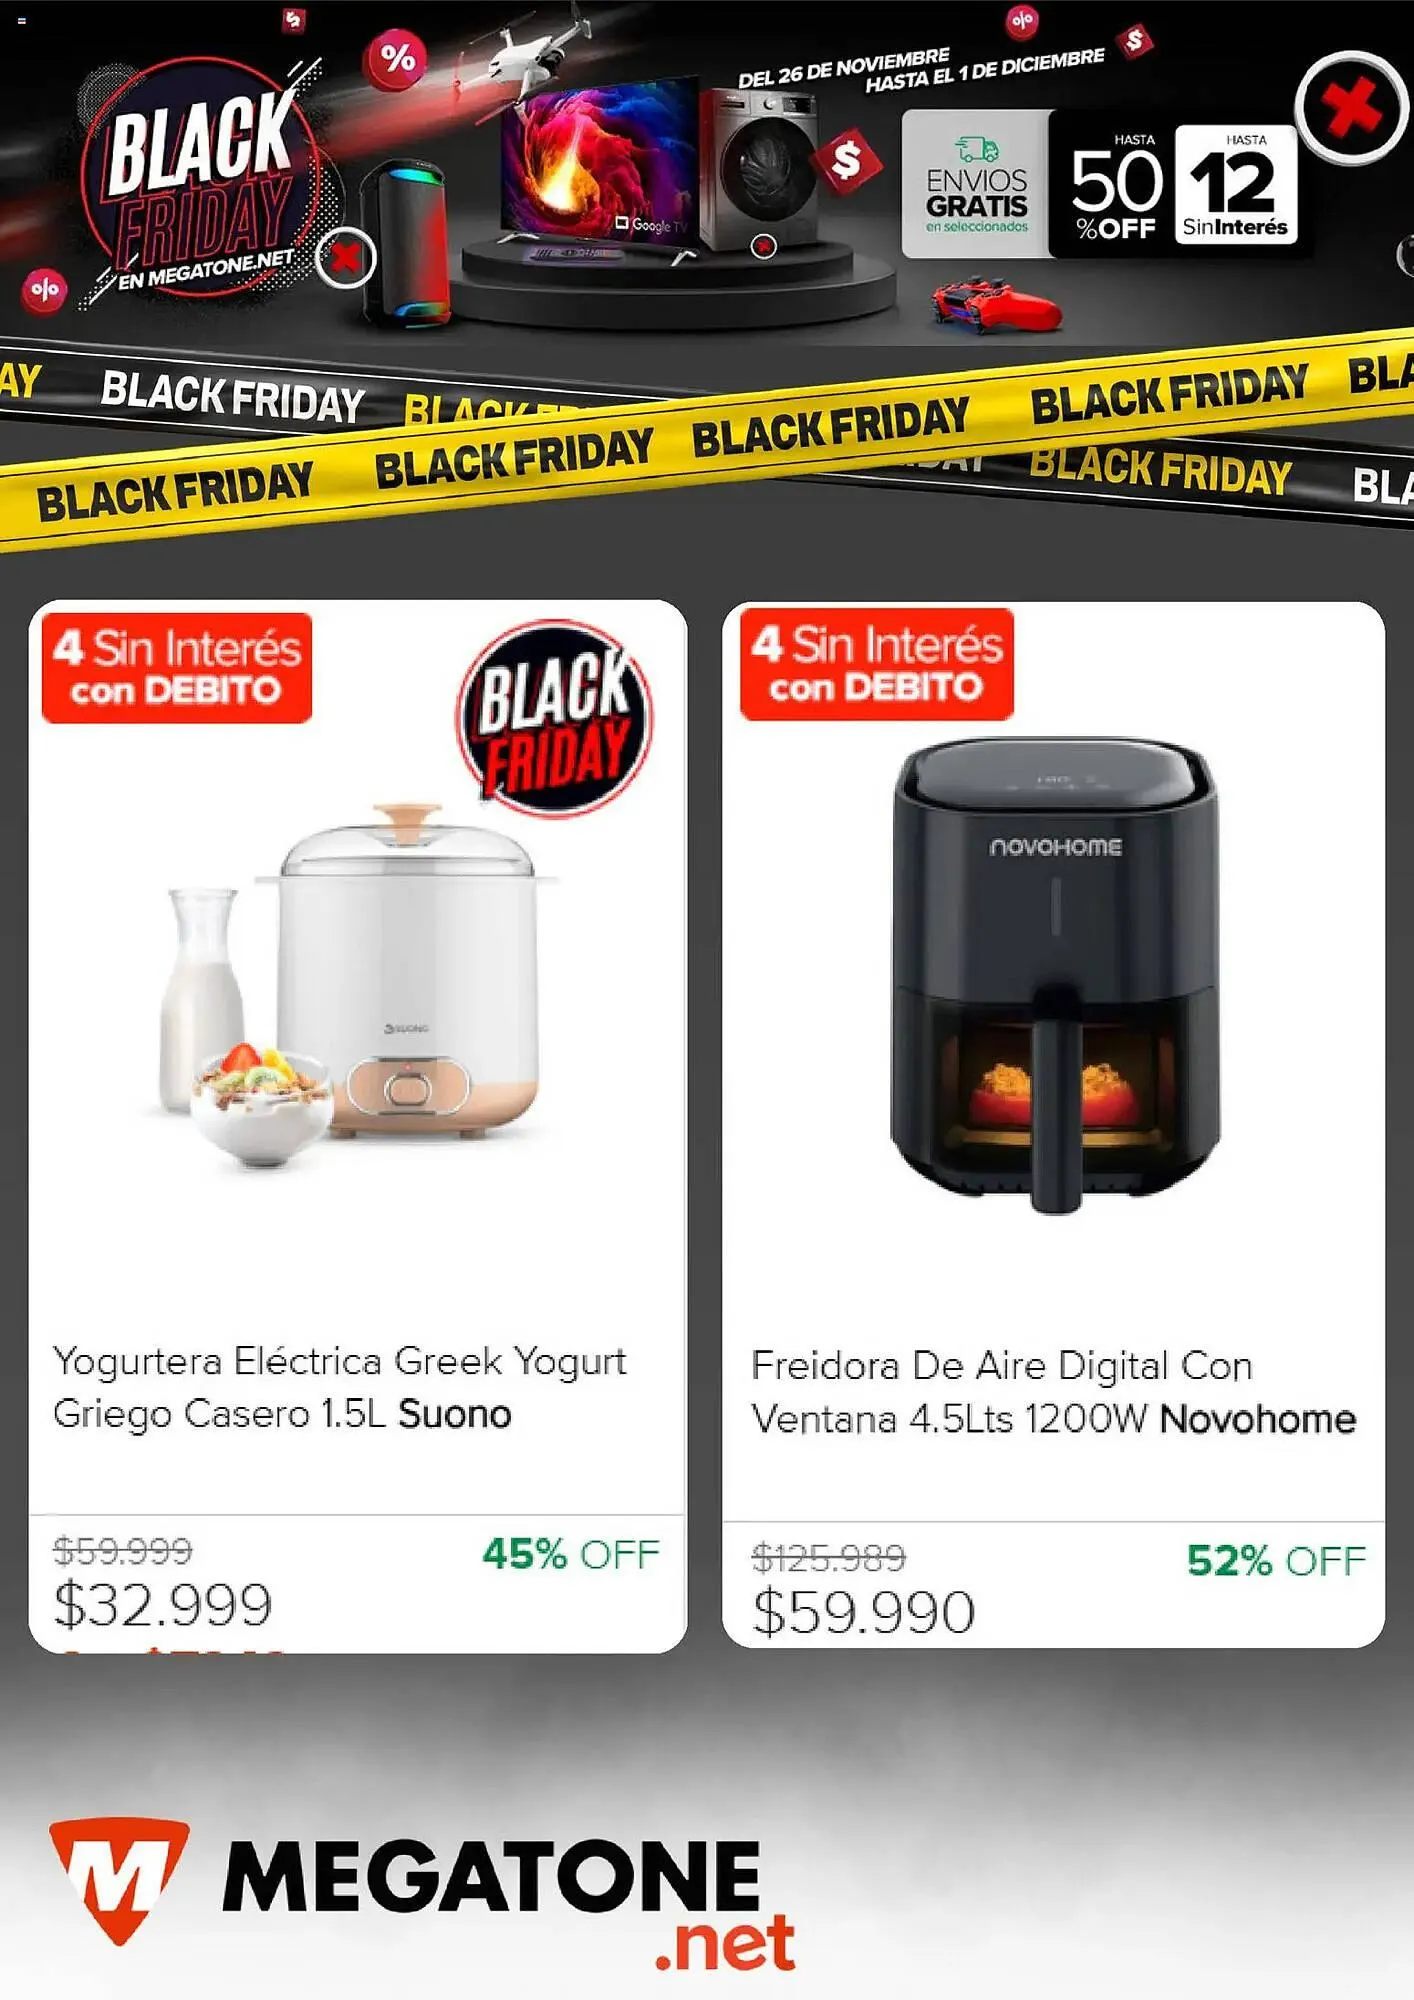The height and width of the screenshot is (2000, 1414).
Task: Click the 52% OFF discount label
Action: 1276,1561
